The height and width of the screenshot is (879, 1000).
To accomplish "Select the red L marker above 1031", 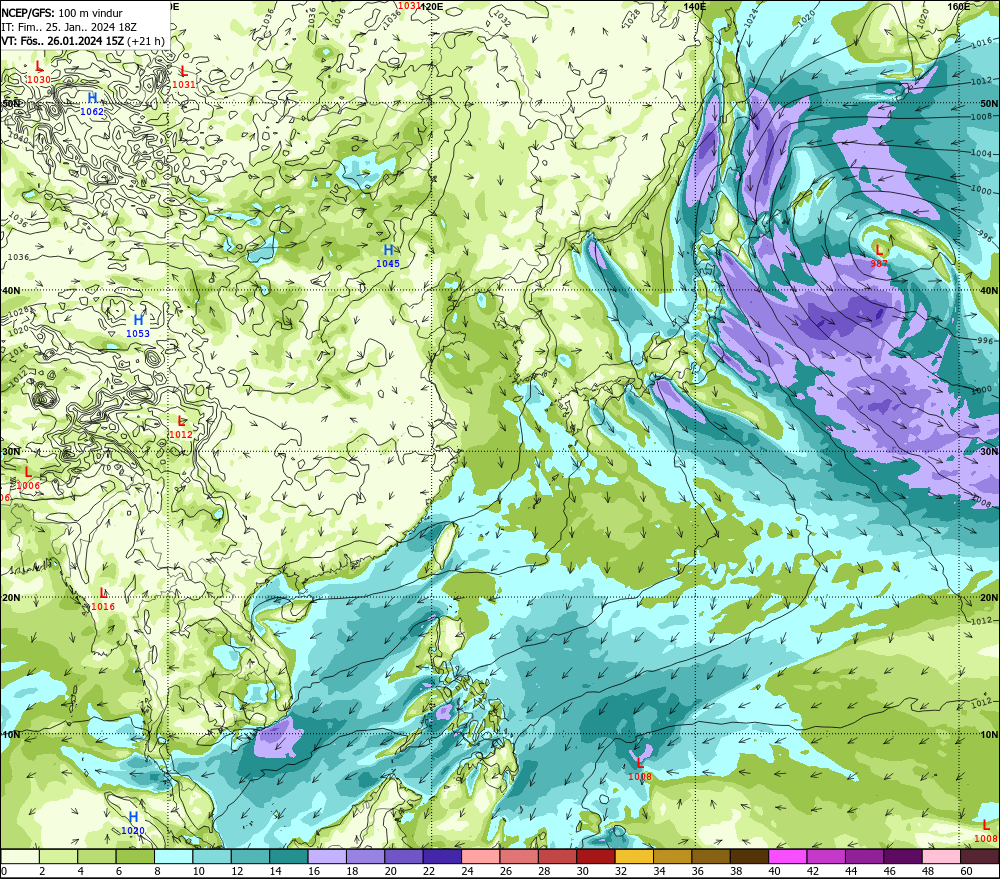I will pyautogui.click(x=184, y=71).
